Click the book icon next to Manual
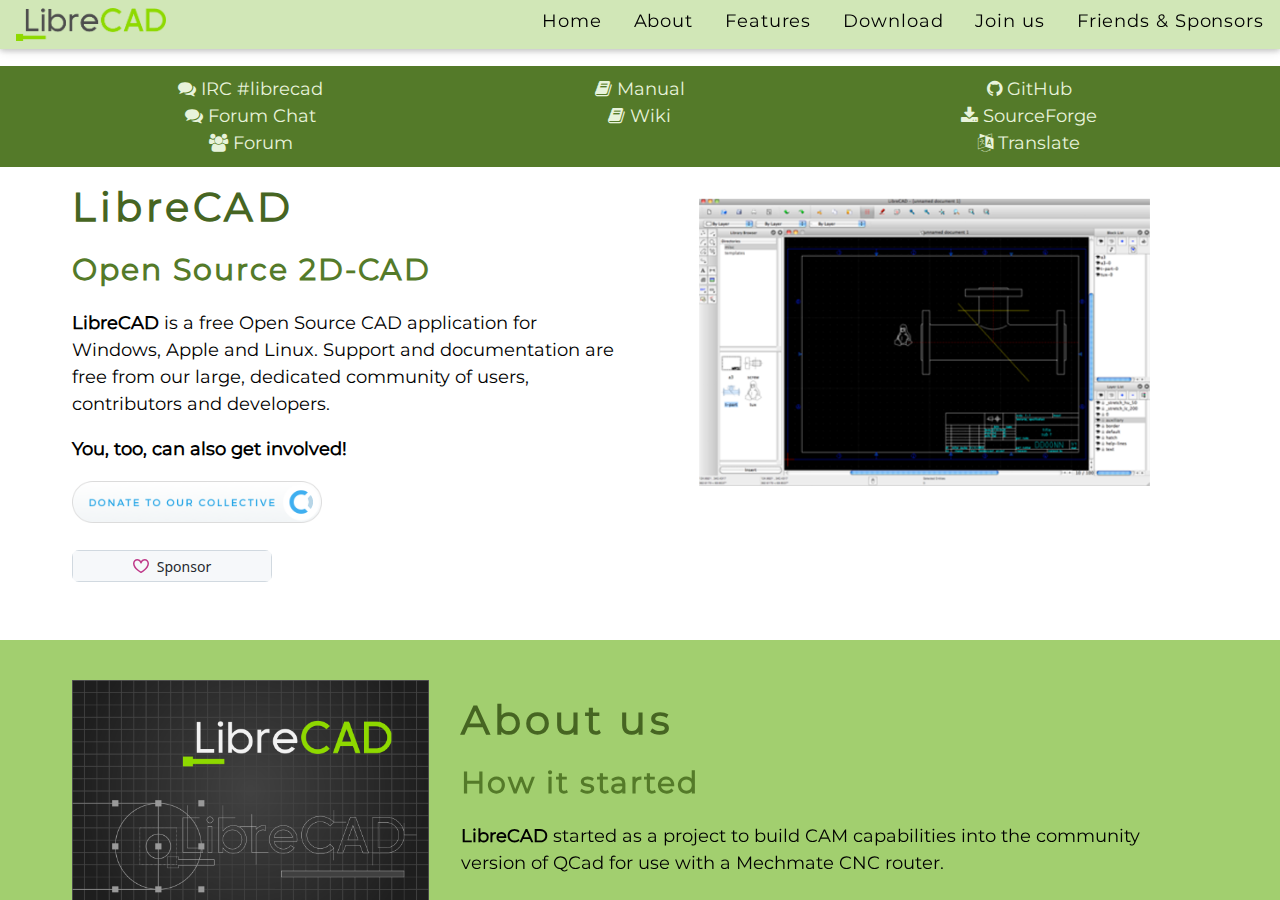This screenshot has height=900, width=1280. click(603, 89)
